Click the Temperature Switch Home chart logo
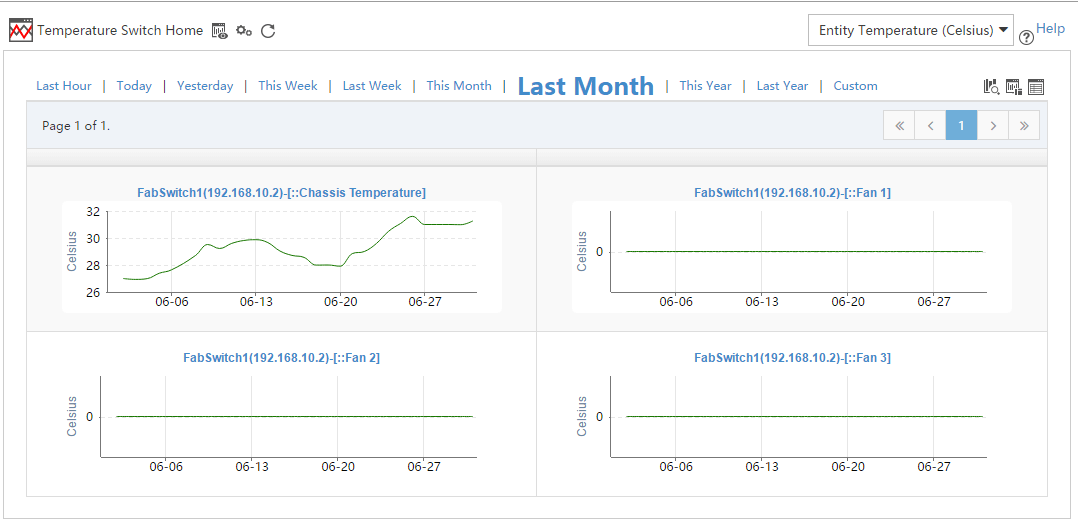The height and width of the screenshot is (524, 1078). (x=21, y=30)
